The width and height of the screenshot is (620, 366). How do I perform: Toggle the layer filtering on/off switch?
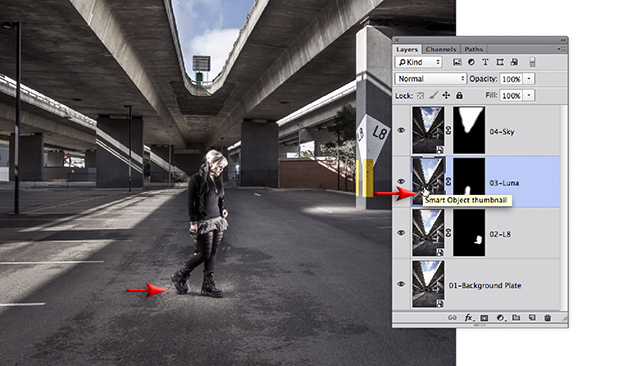point(532,62)
